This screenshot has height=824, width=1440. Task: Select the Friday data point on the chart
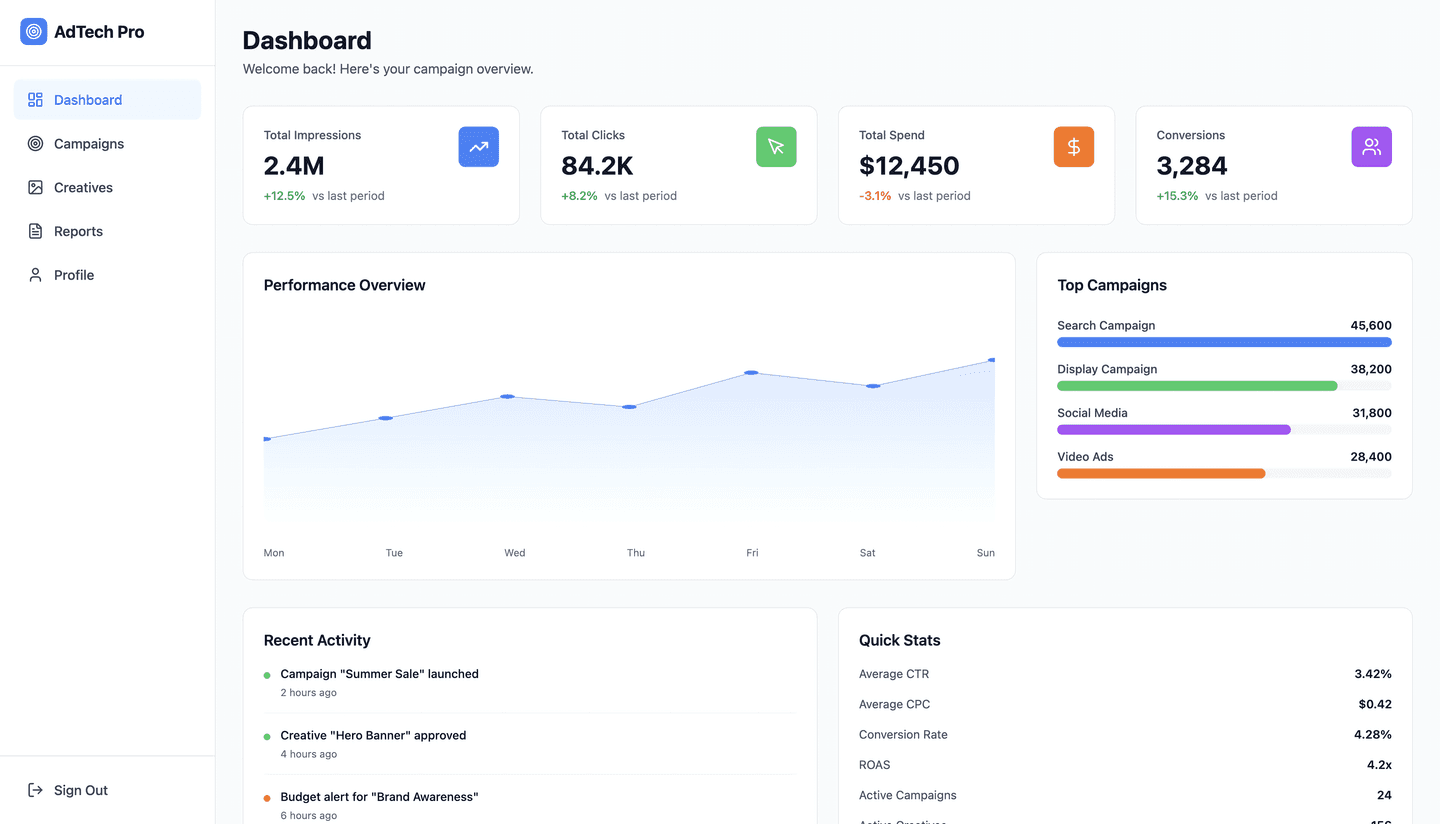click(x=751, y=373)
